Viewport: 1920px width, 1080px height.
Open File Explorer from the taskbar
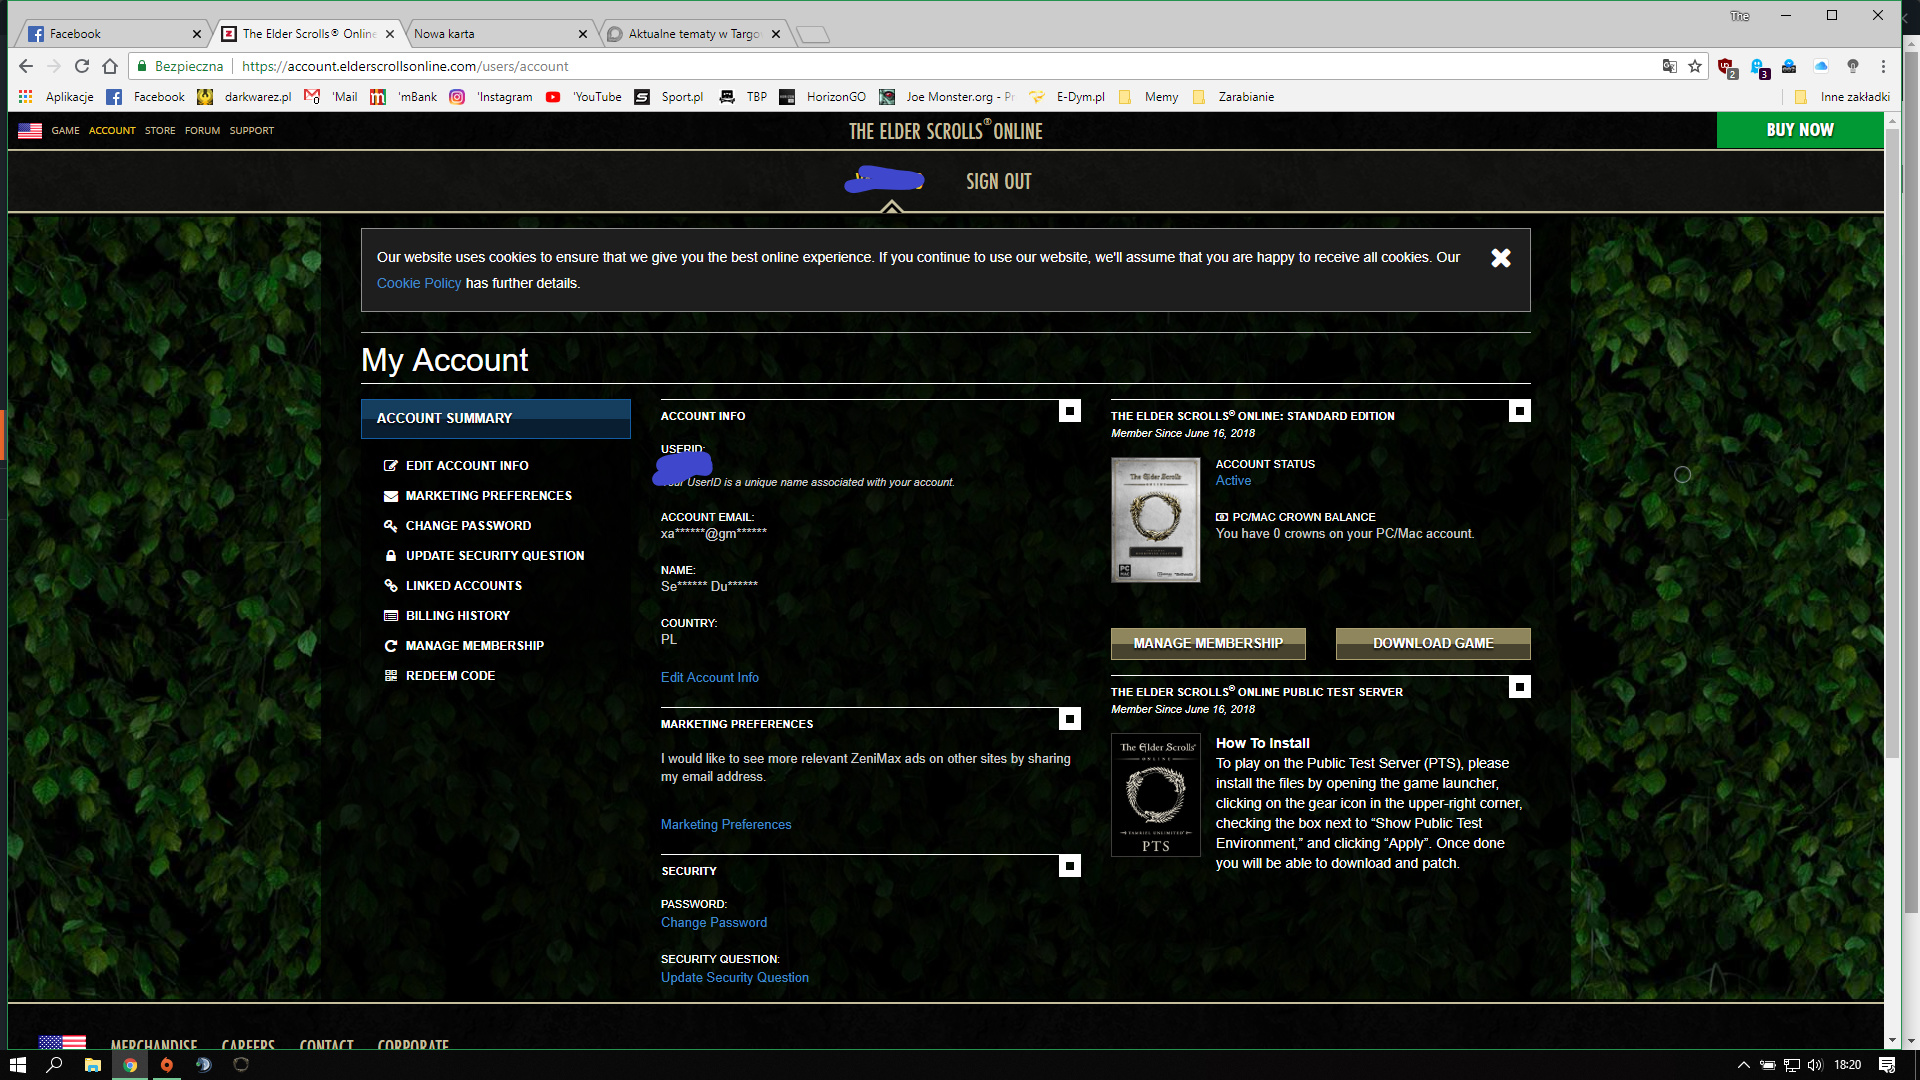coord(92,1065)
